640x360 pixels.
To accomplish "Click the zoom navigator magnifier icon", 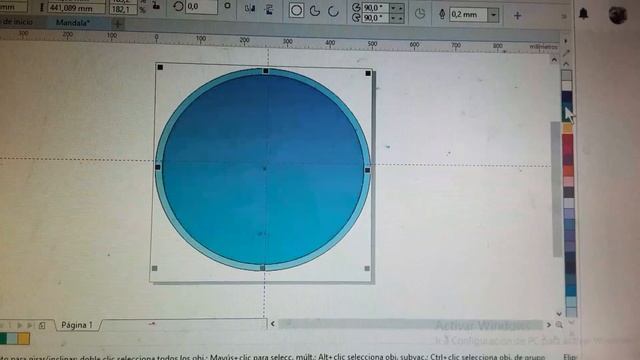I will coord(559,325).
